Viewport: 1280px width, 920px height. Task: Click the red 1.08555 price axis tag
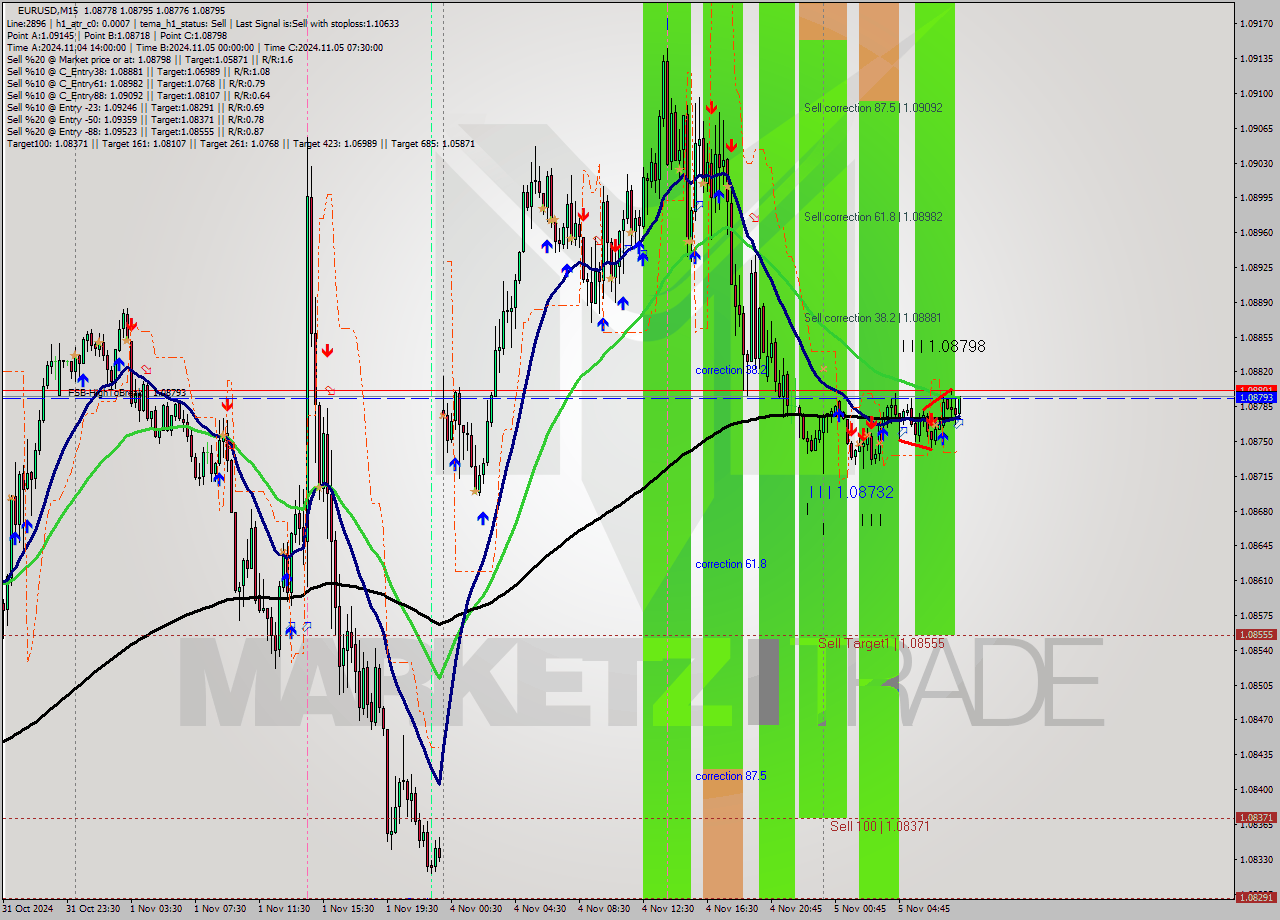(1256, 635)
